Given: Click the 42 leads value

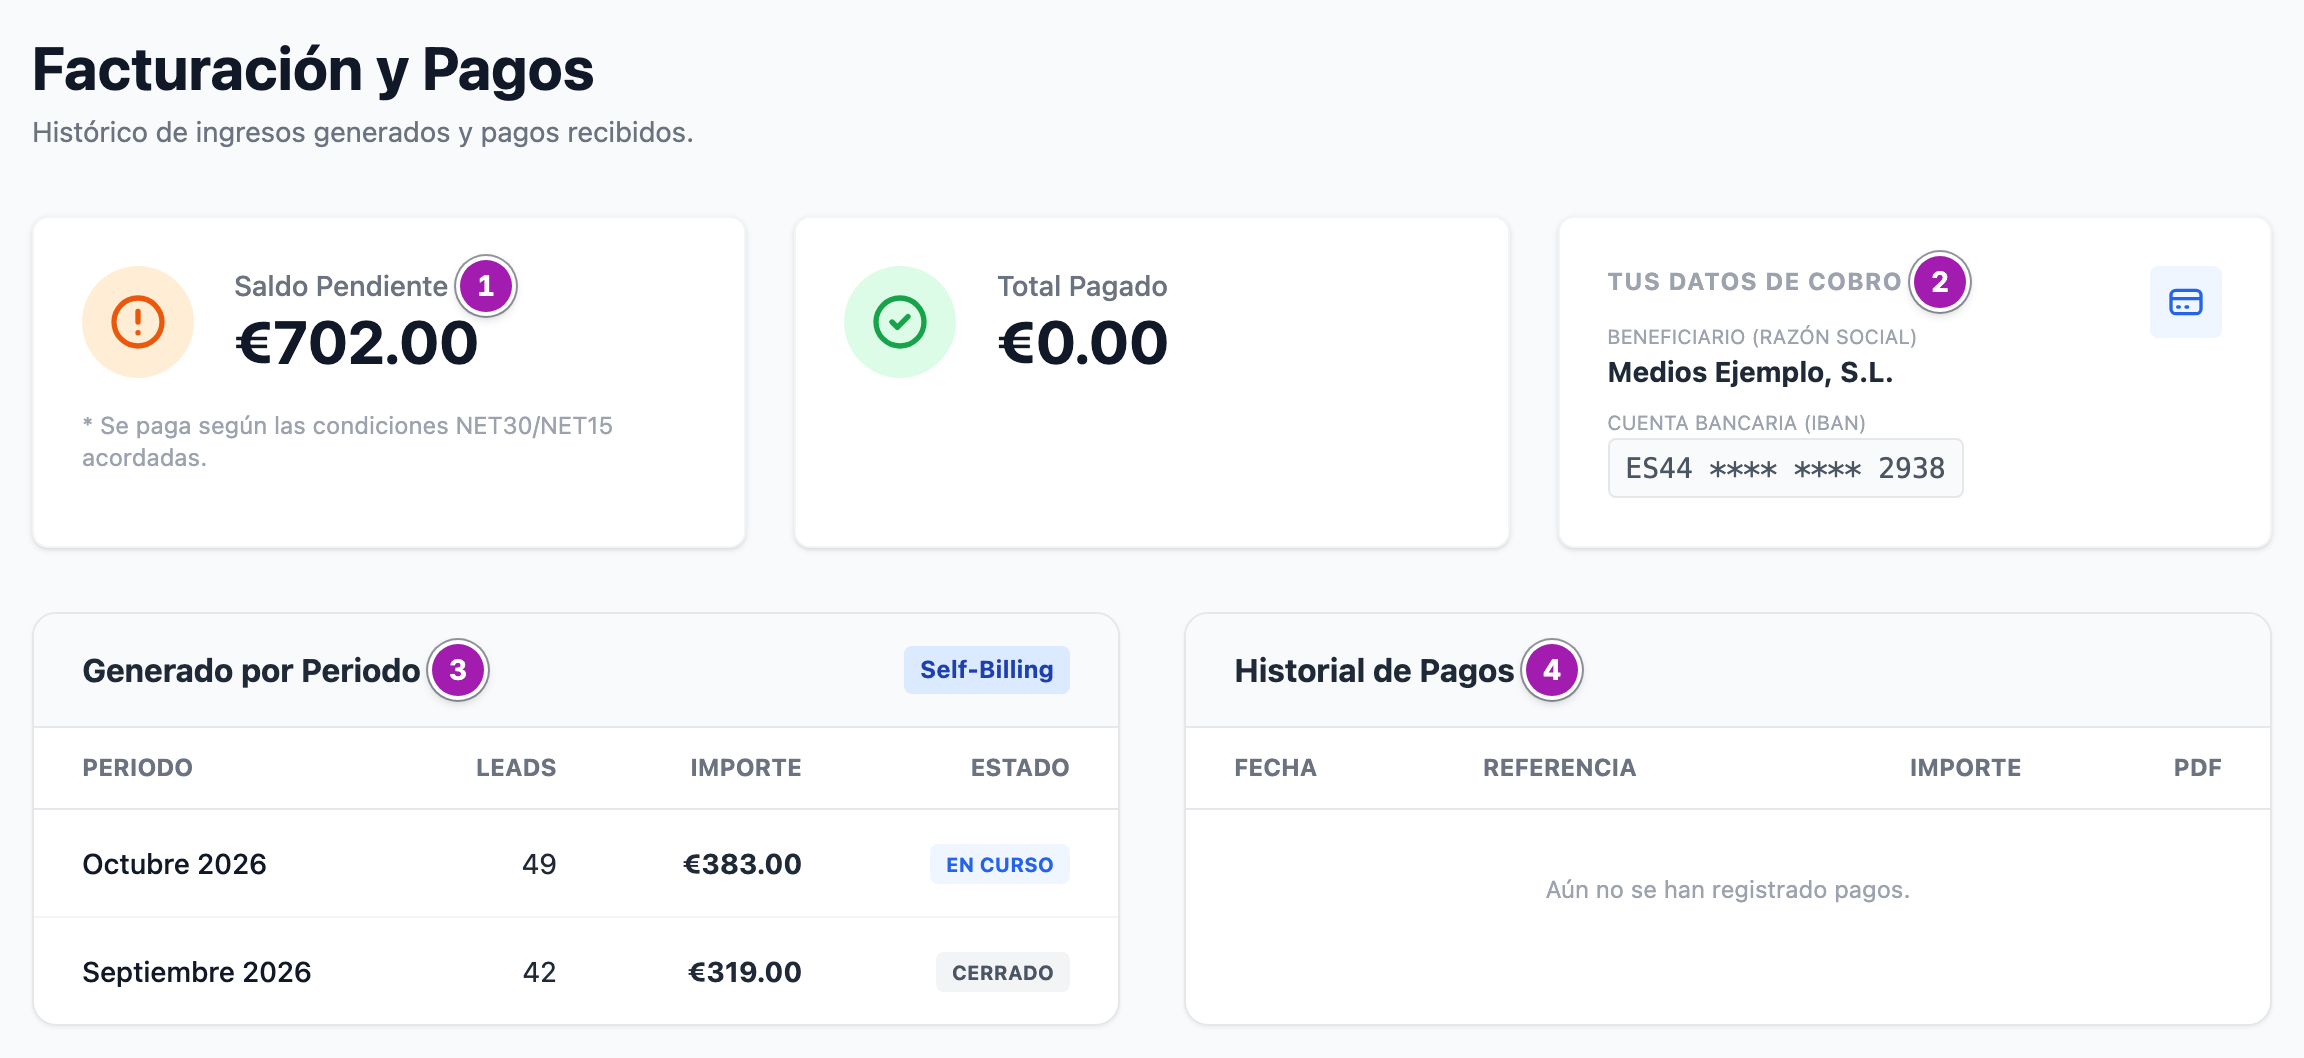Looking at the screenshot, I should pyautogui.click(x=539, y=972).
